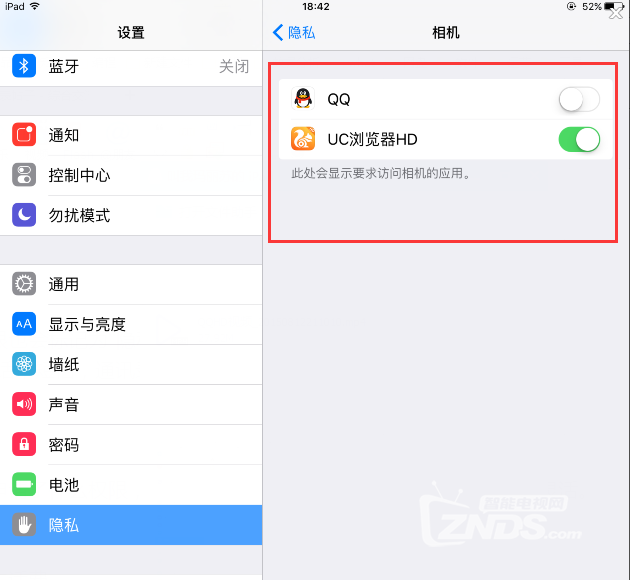This screenshot has height=580, width=630.
Task: Go back with the 隐私 chevron
Action: coord(294,33)
